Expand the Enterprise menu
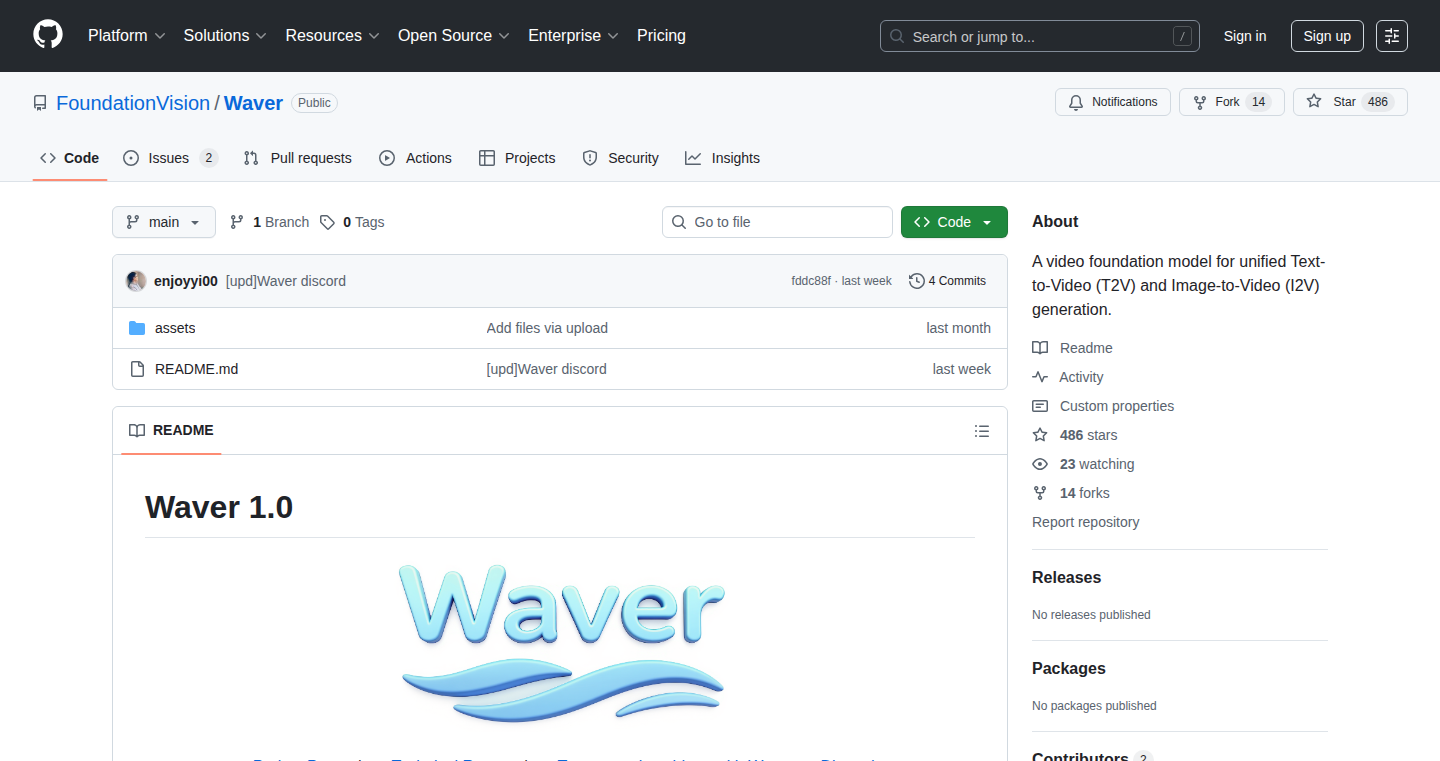 click(x=573, y=35)
